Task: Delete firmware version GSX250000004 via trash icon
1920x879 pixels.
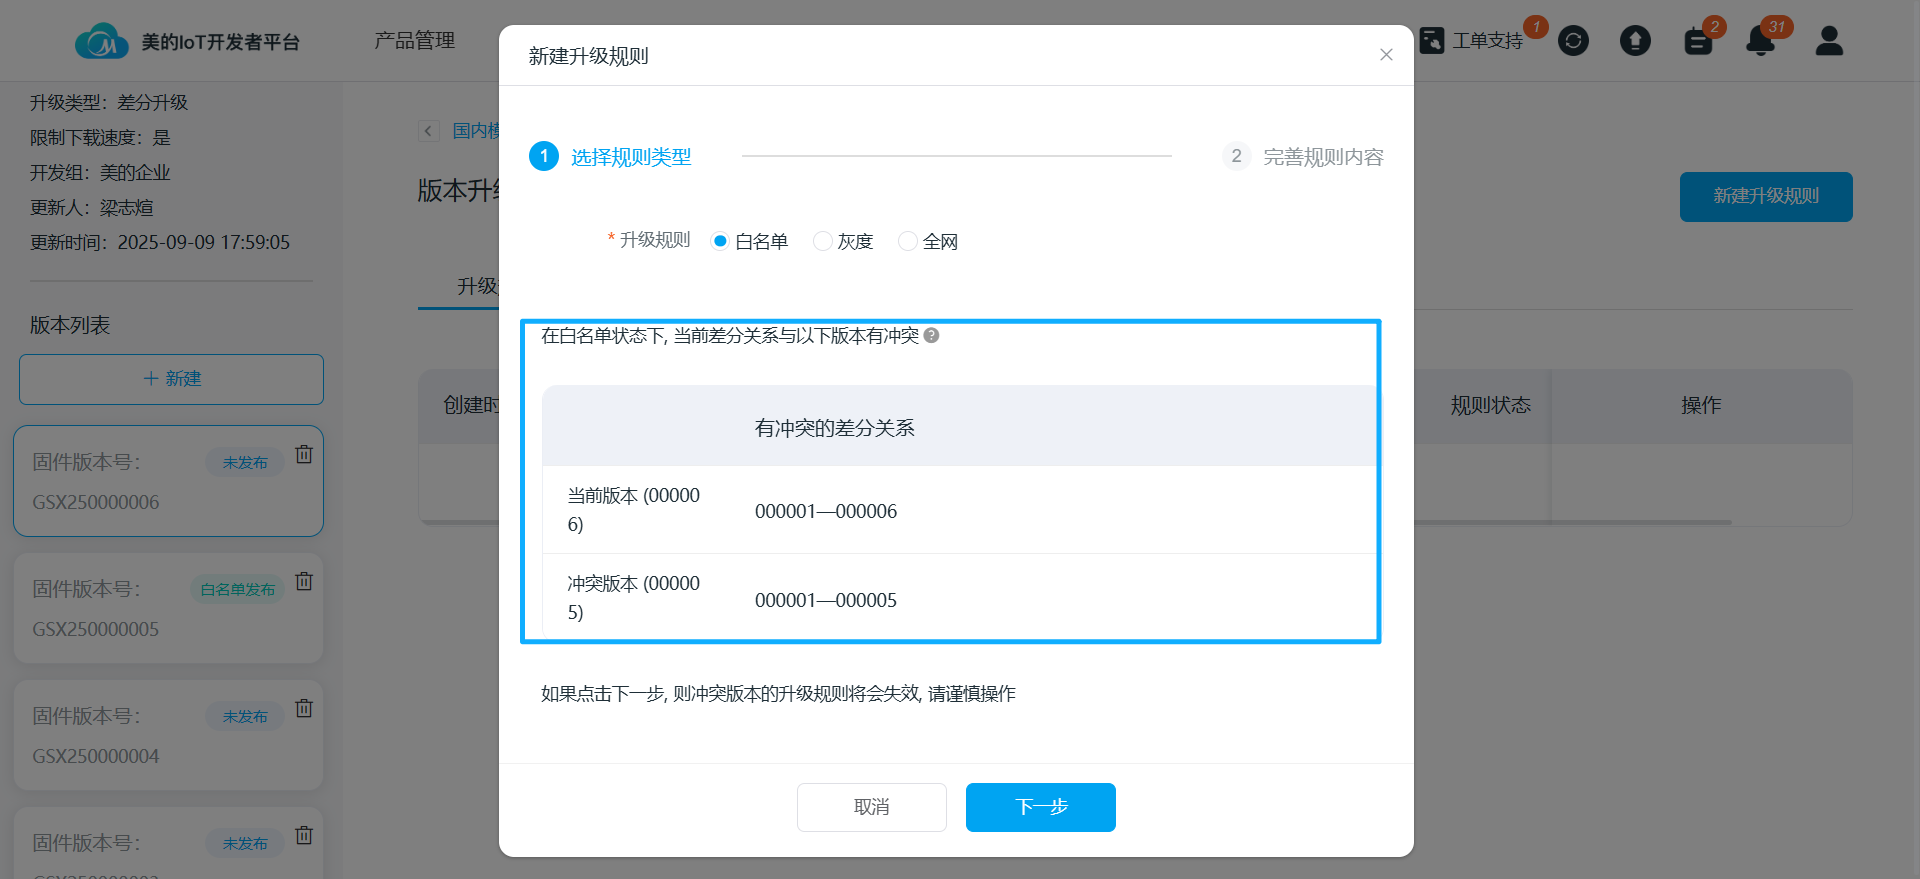Action: tap(304, 709)
